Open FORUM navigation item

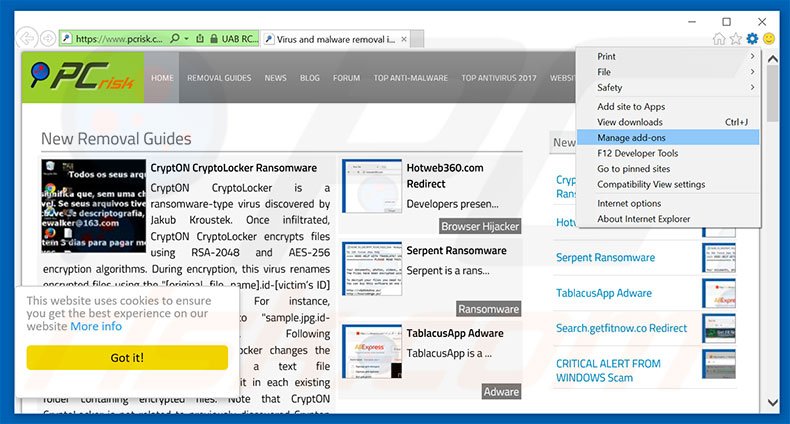point(347,78)
